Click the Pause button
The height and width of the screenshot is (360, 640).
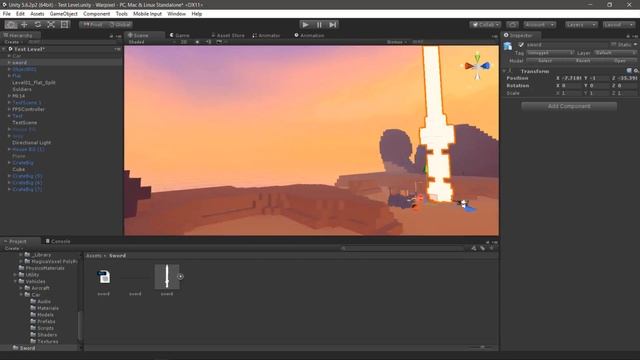pos(319,24)
